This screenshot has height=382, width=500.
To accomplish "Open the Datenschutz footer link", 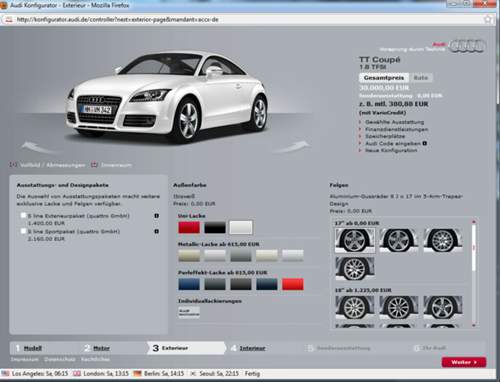I will click(60, 359).
